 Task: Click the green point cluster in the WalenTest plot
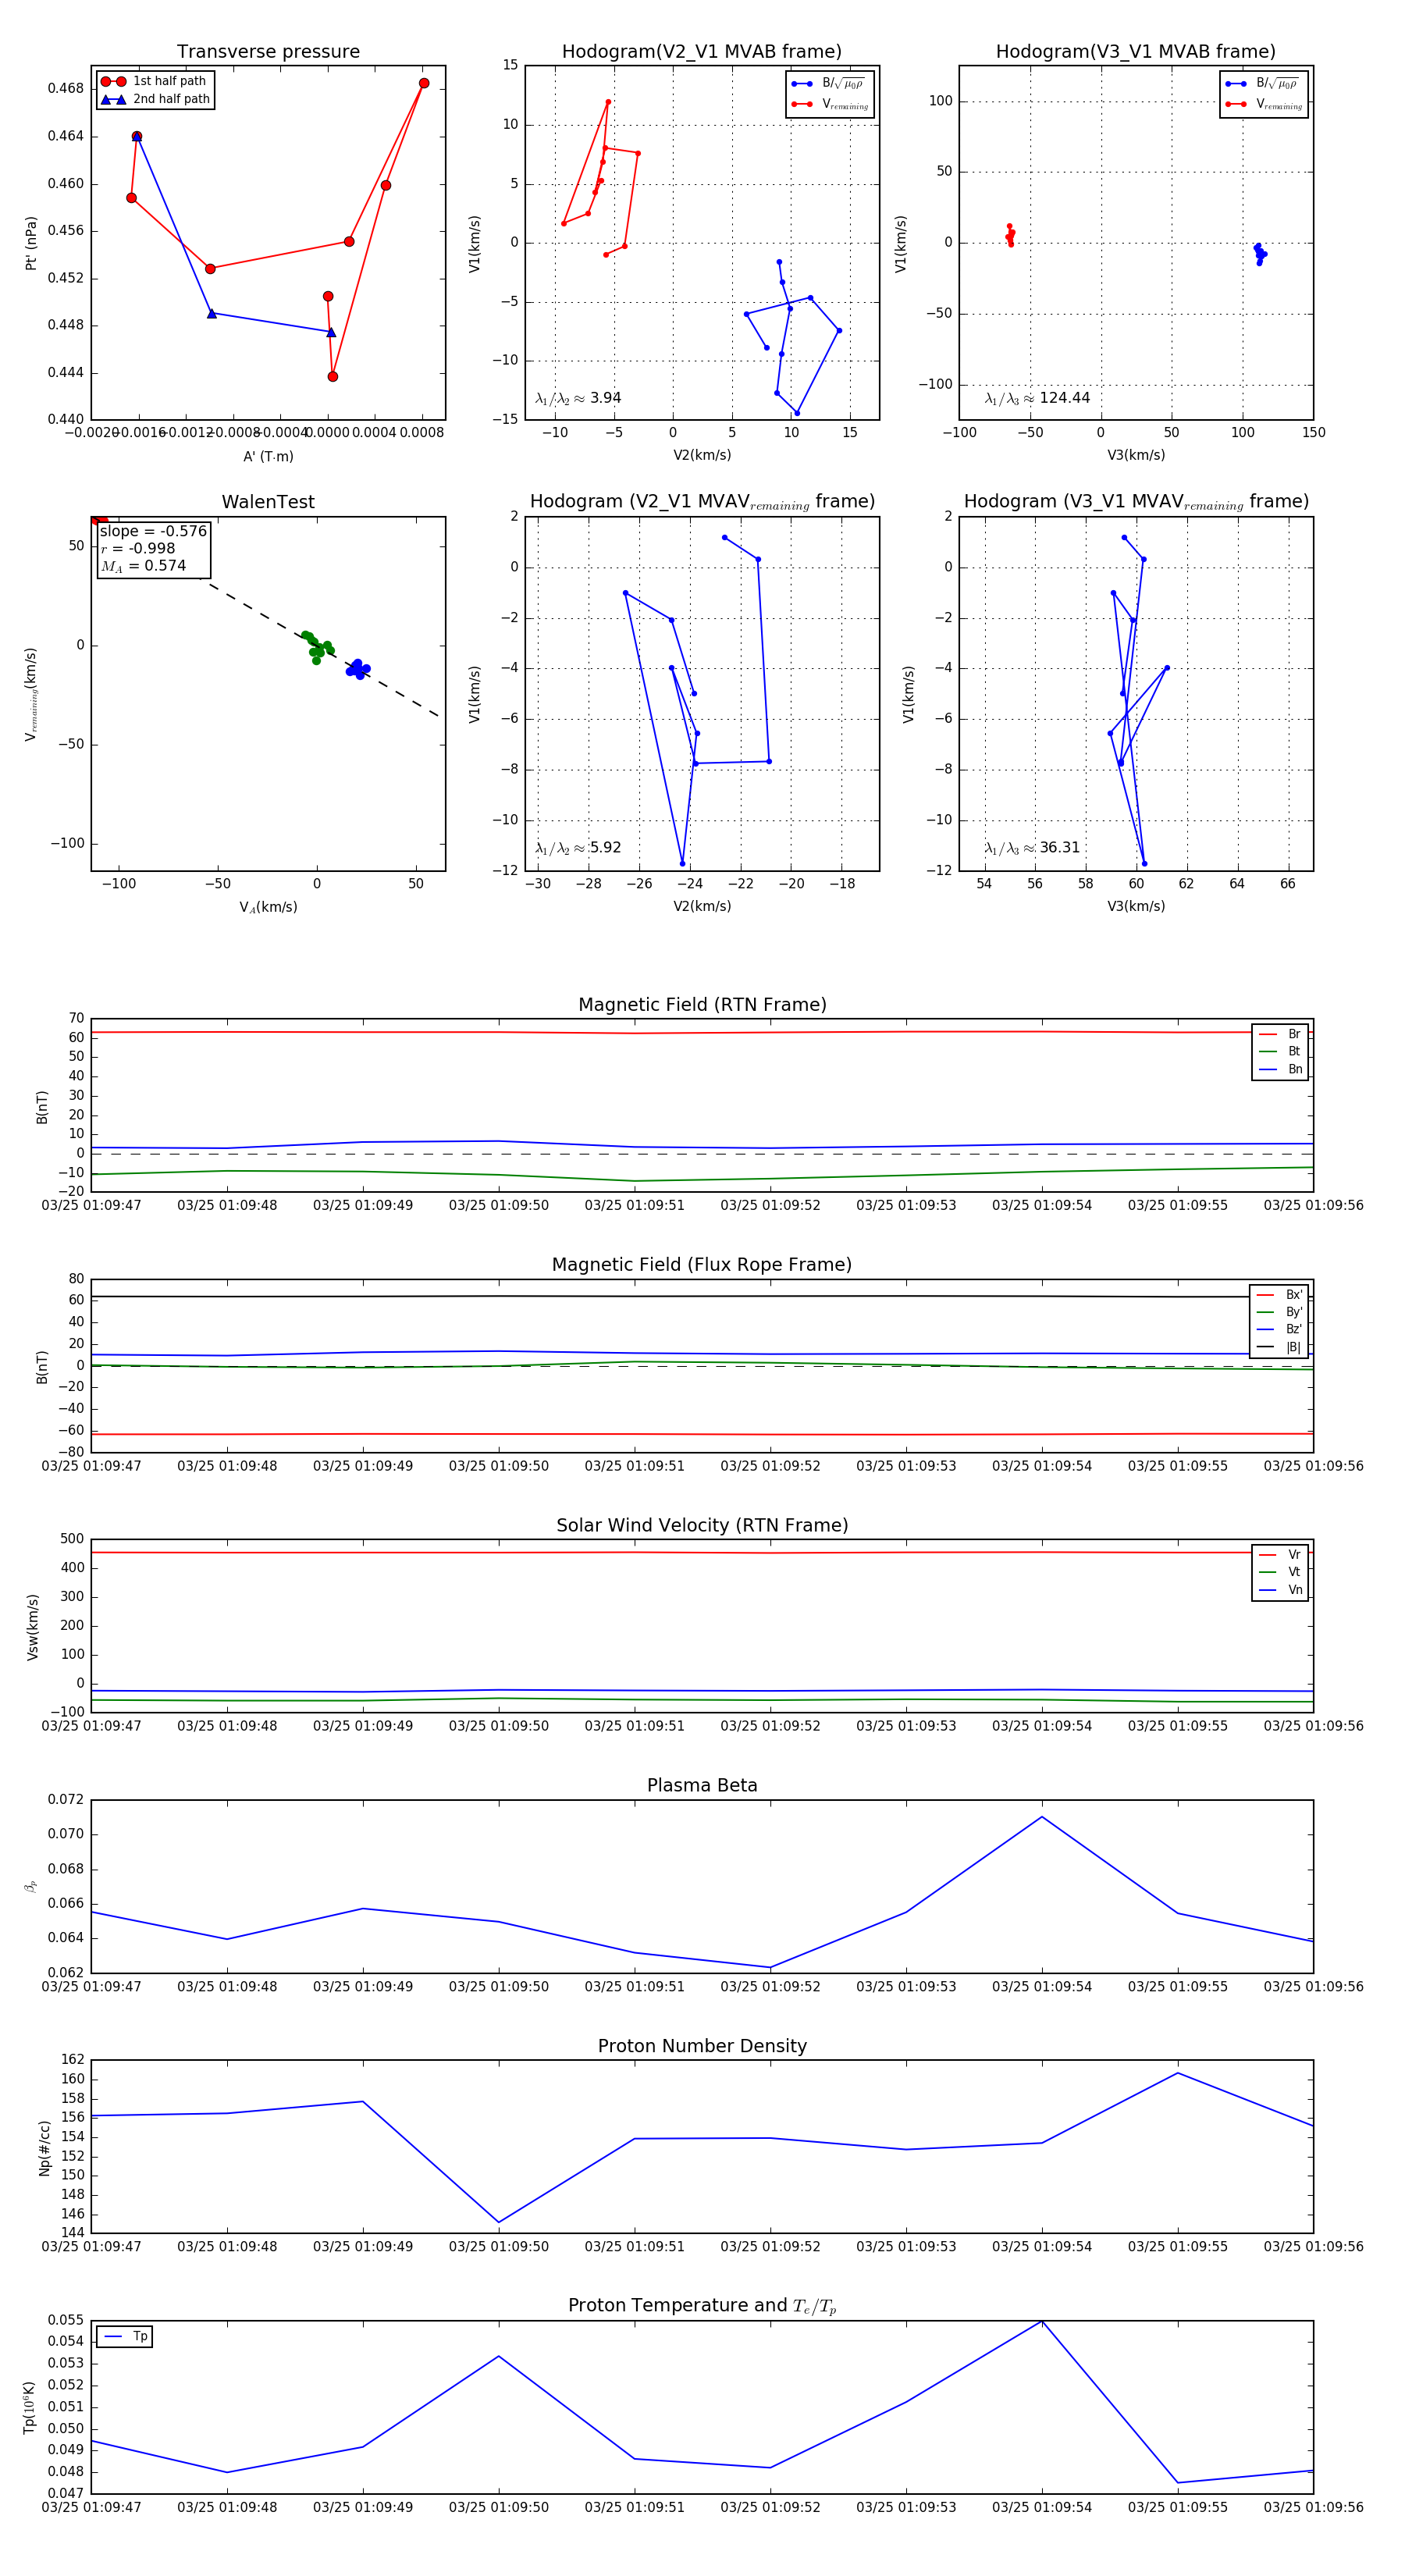(x=316, y=646)
